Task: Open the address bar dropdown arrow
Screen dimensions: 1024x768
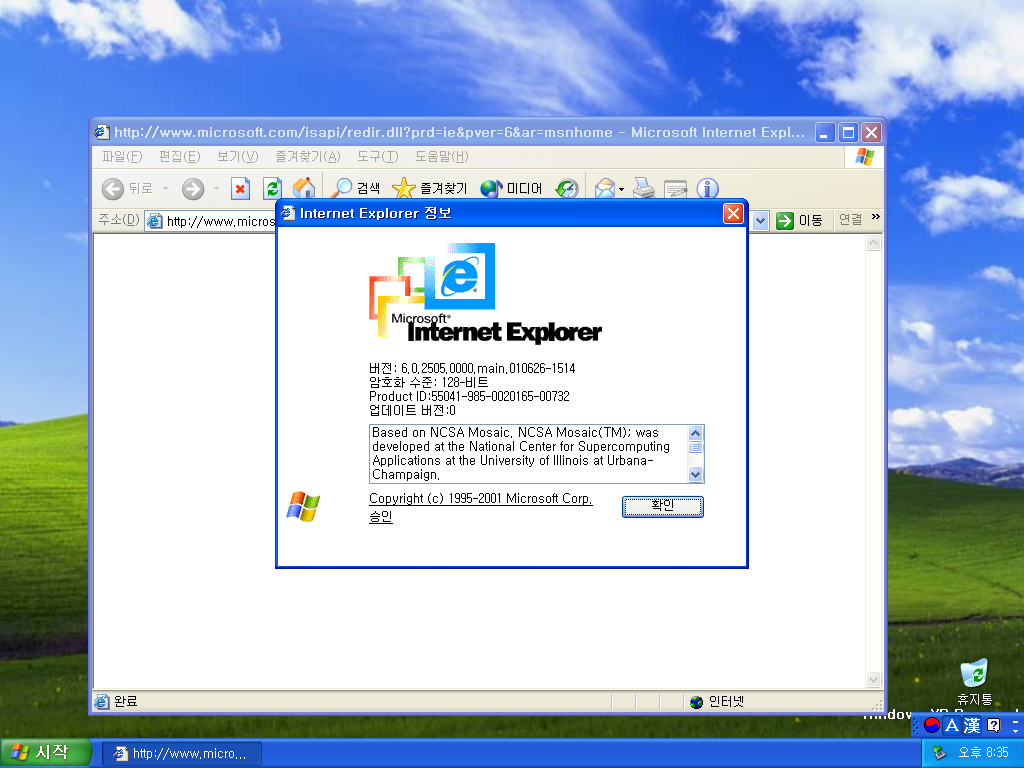Action: 760,221
